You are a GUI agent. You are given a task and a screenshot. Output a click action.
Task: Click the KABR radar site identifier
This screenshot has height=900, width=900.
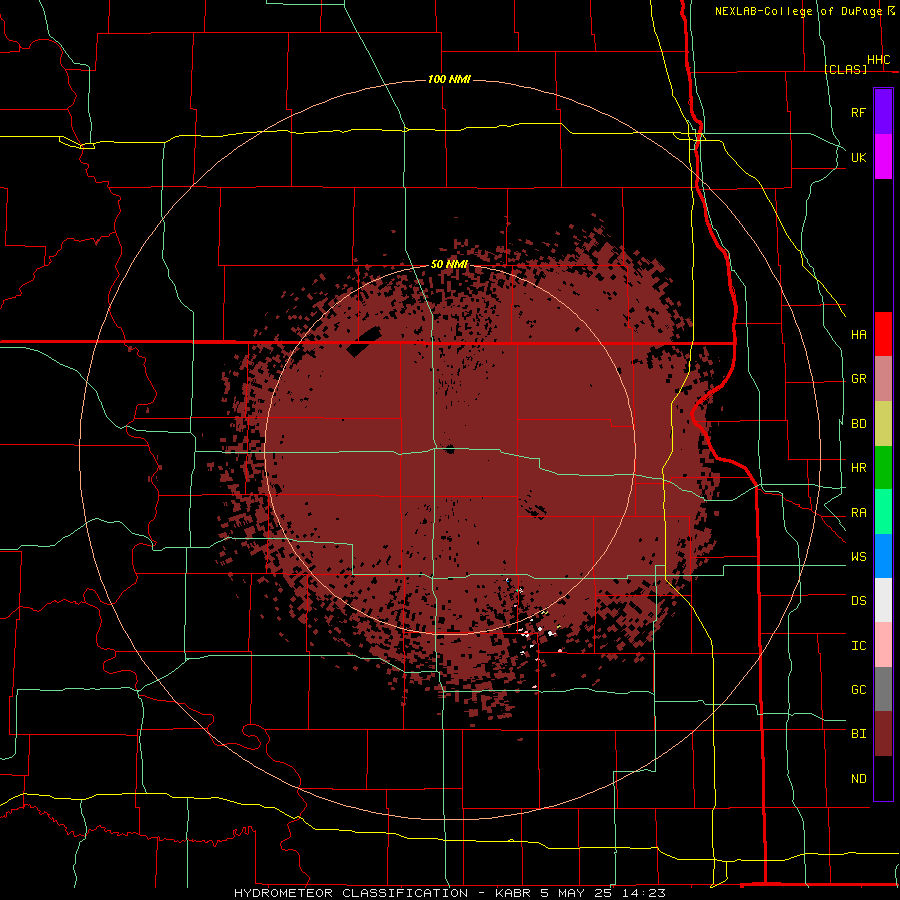tap(514, 893)
